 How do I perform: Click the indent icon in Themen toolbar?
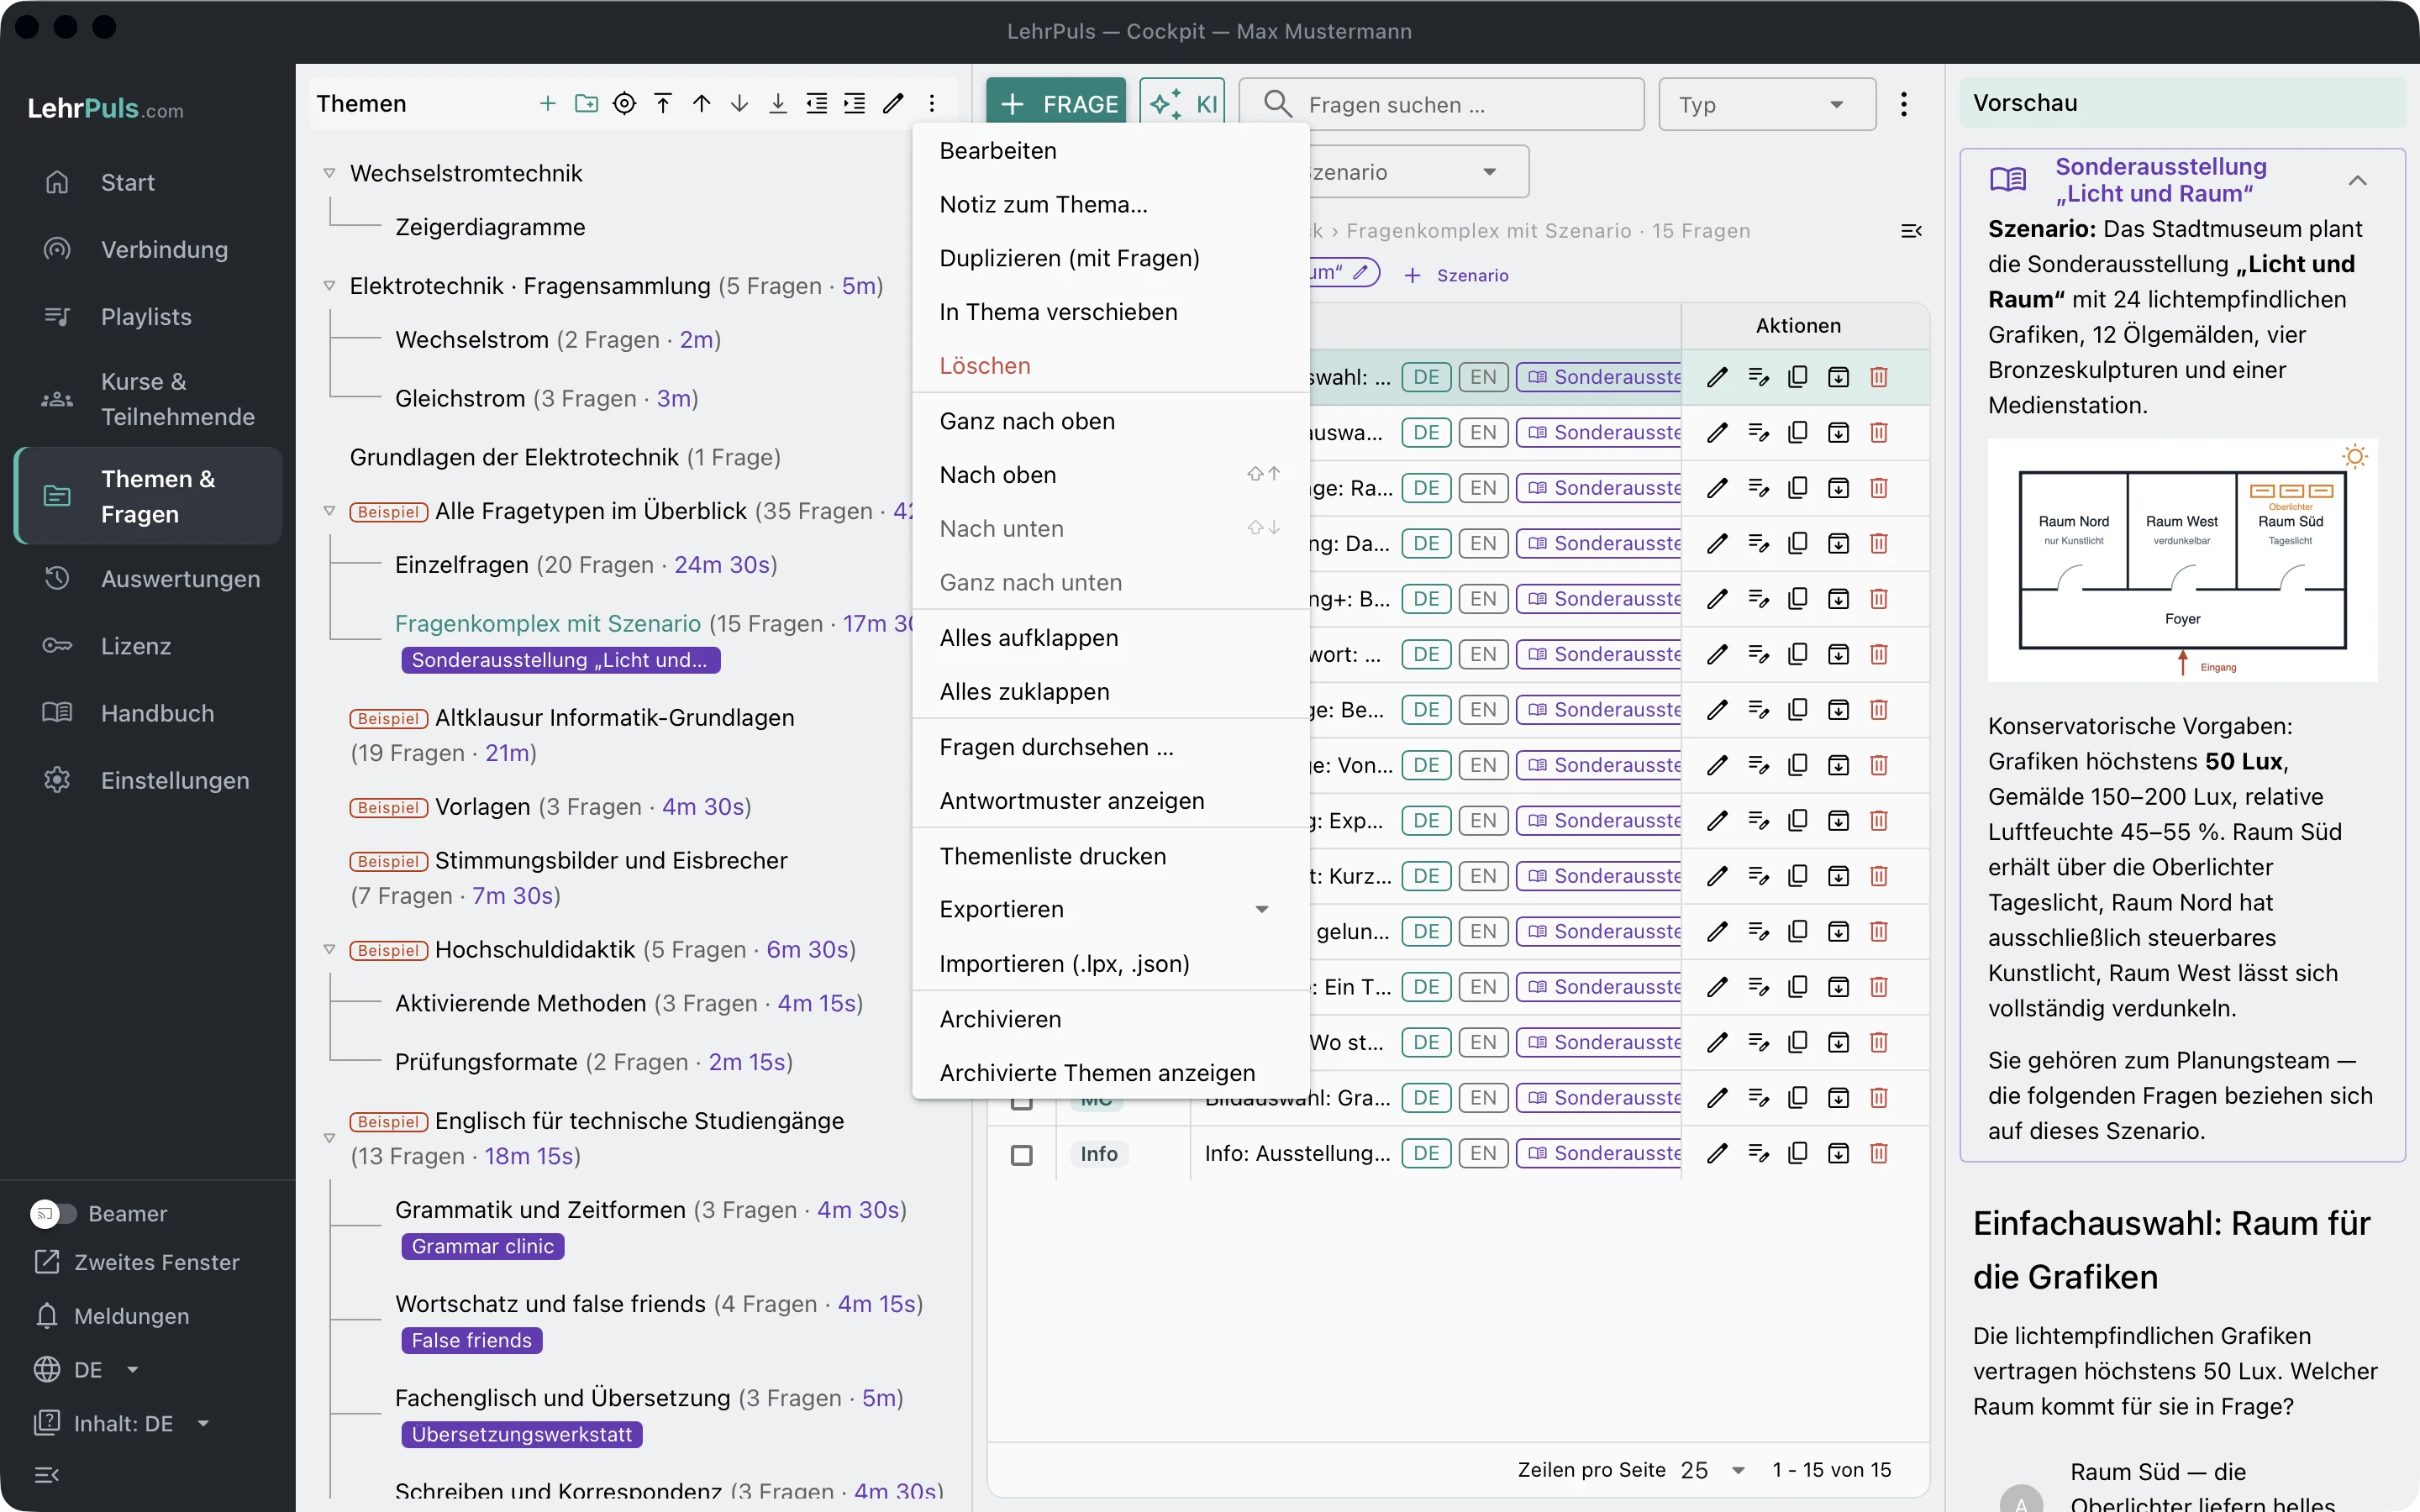(x=855, y=104)
